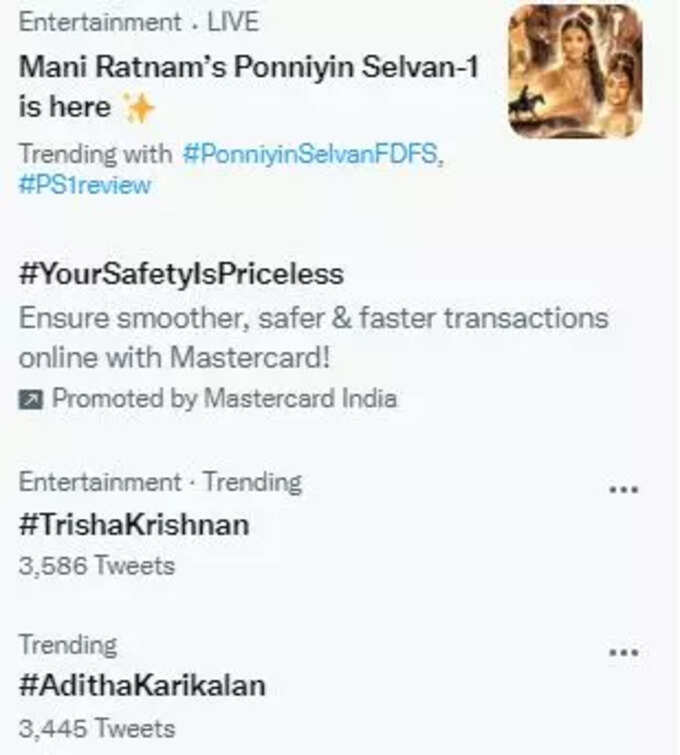Select the 'Entertainment . LIVE' label
Screen dimensions: 680x755
click(x=139, y=22)
